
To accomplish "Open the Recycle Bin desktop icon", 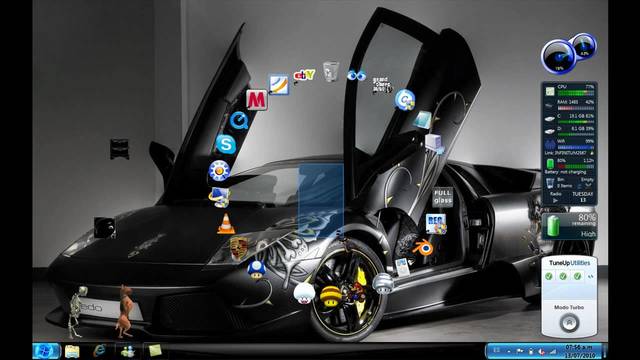I will pos(331,71).
